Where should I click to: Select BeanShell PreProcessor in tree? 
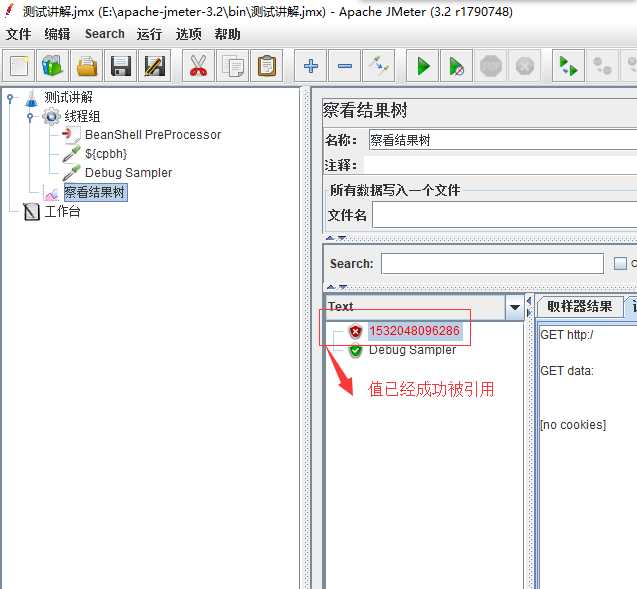coord(153,135)
